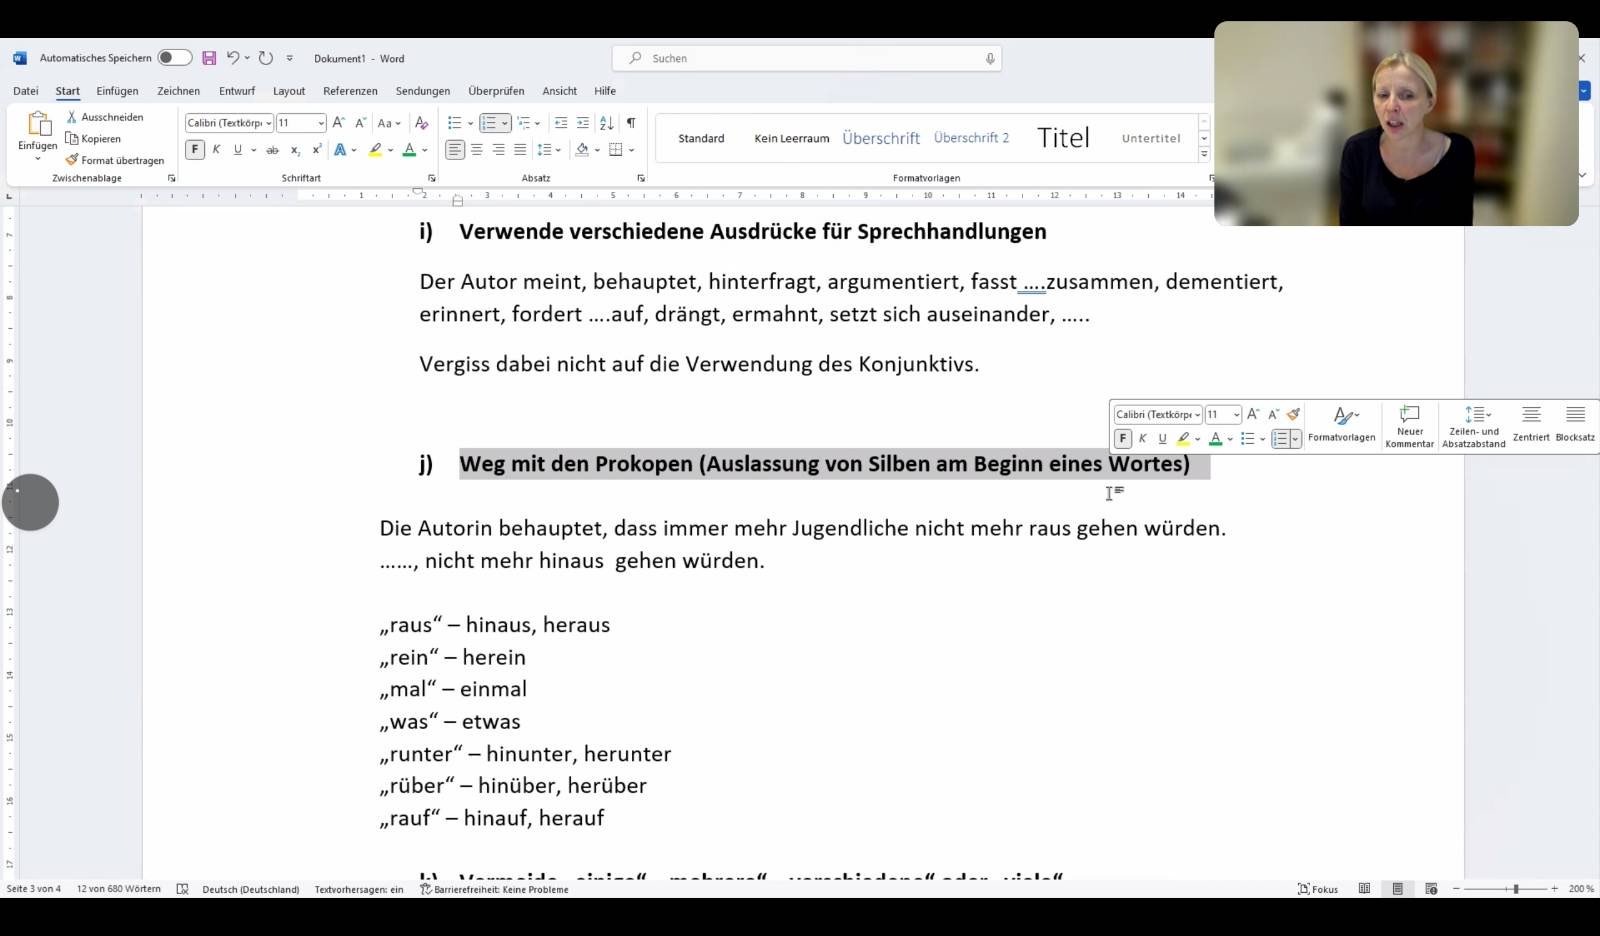The height and width of the screenshot is (936, 1600).
Task: Apply superscript formatting
Action: [317, 150]
